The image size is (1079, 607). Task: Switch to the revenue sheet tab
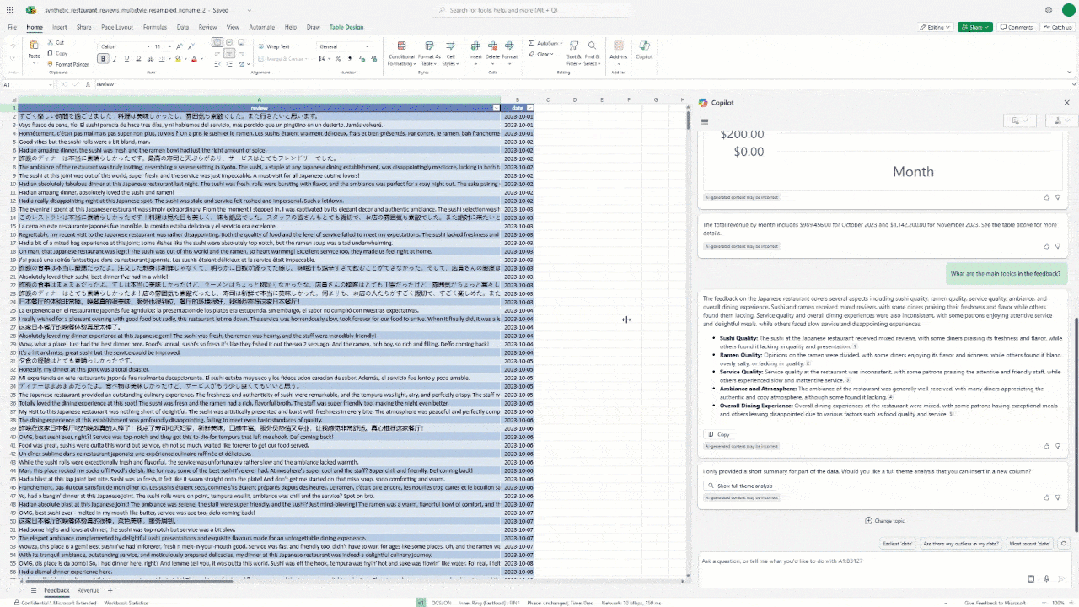(x=89, y=591)
